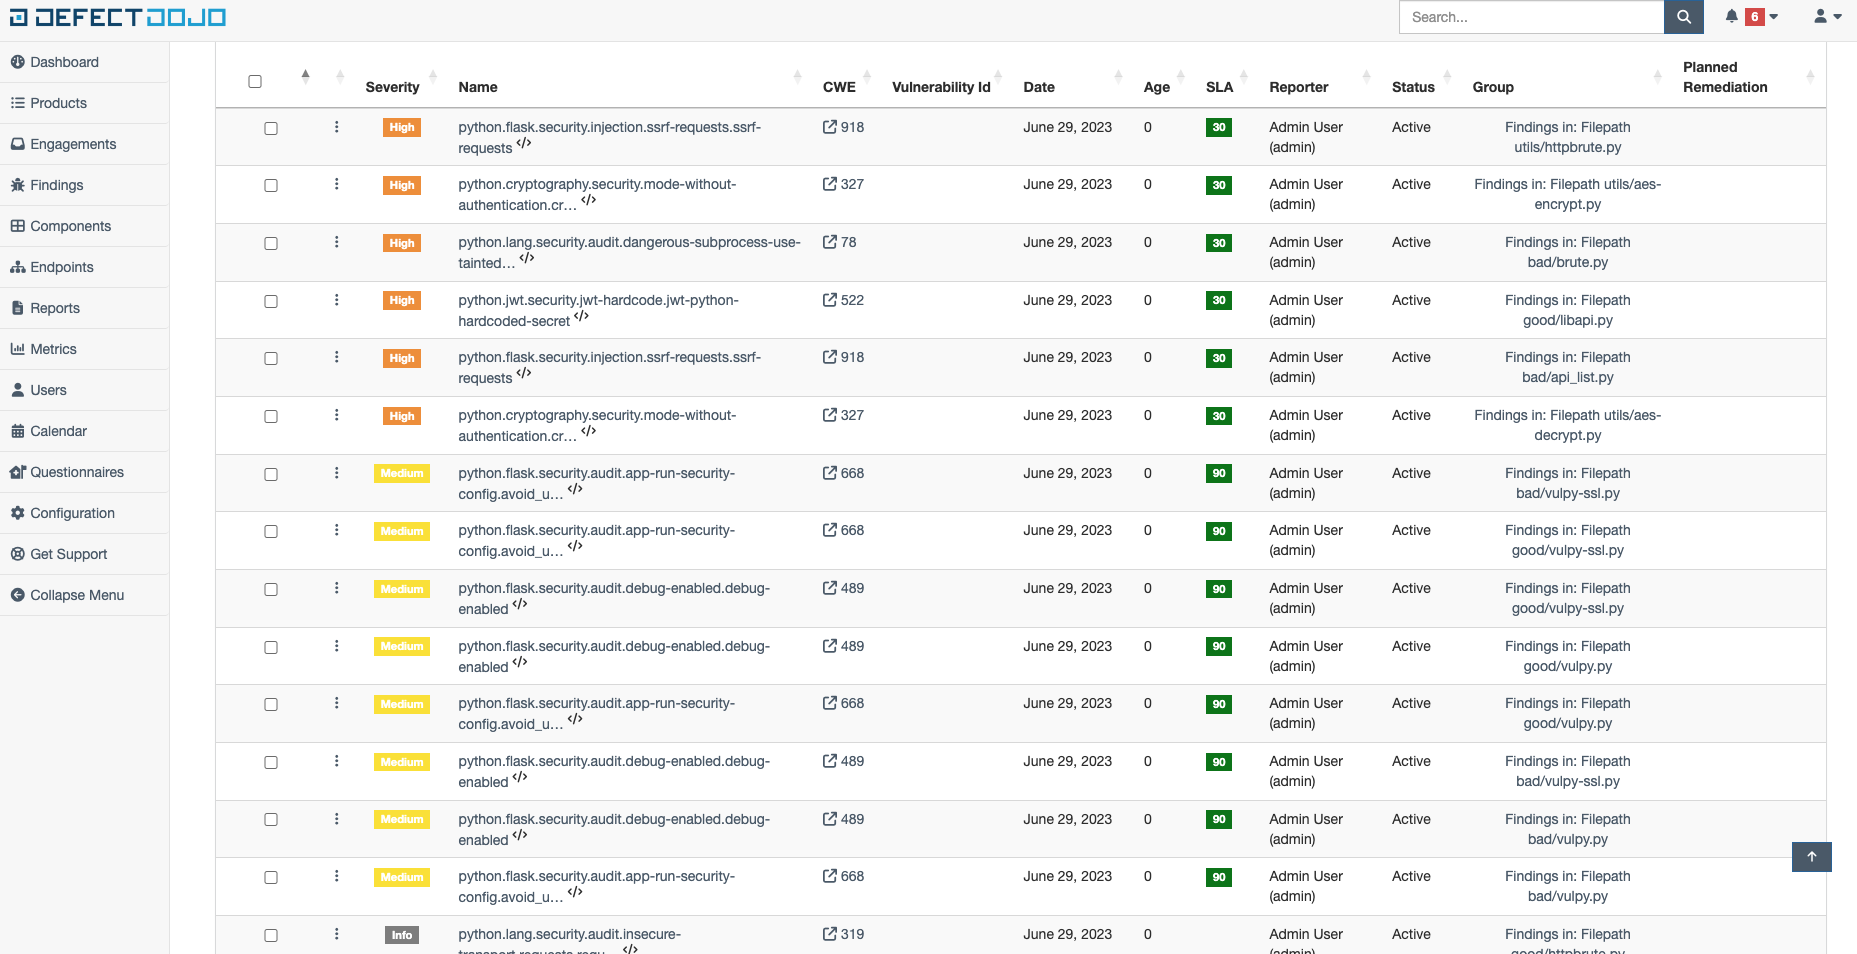
Task: Open the Endpoints sidebar item
Action: pos(84,267)
